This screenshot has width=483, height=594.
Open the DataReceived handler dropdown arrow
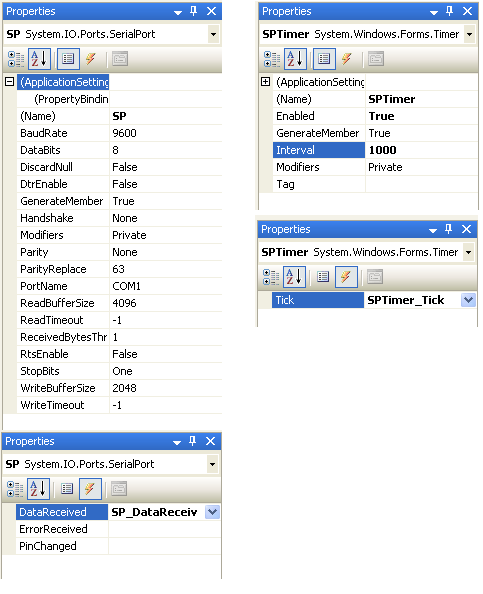tap(213, 512)
